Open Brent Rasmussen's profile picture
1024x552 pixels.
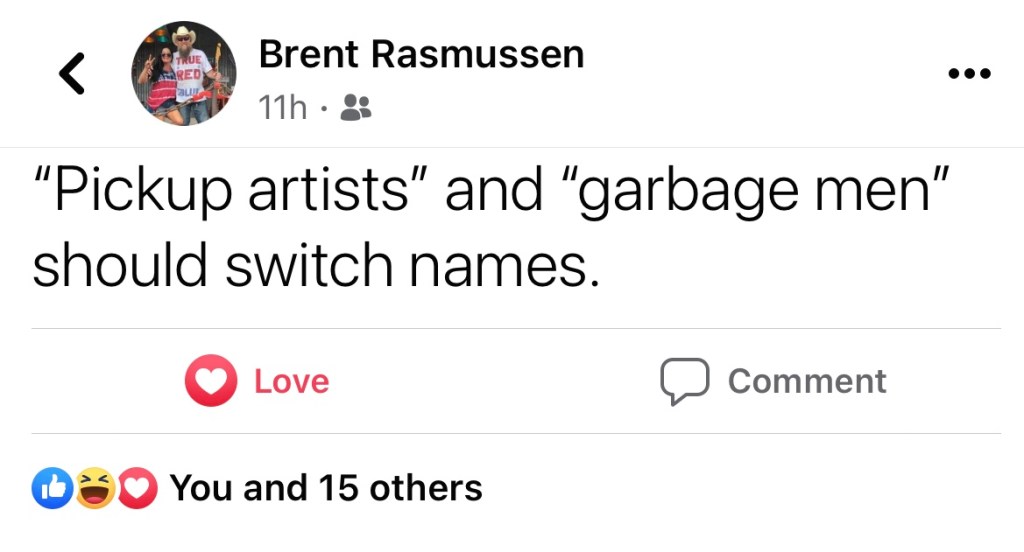(x=184, y=73)
